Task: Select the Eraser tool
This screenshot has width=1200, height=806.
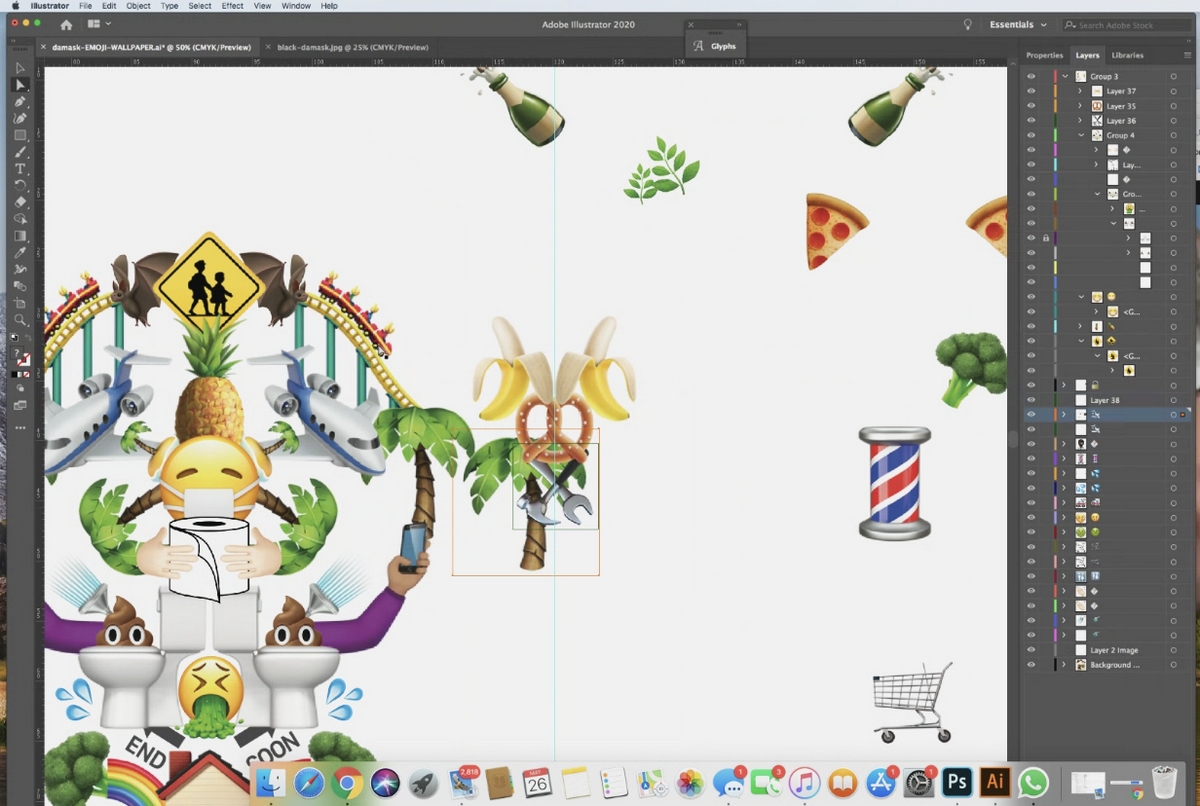Action: tap(20, 202)
